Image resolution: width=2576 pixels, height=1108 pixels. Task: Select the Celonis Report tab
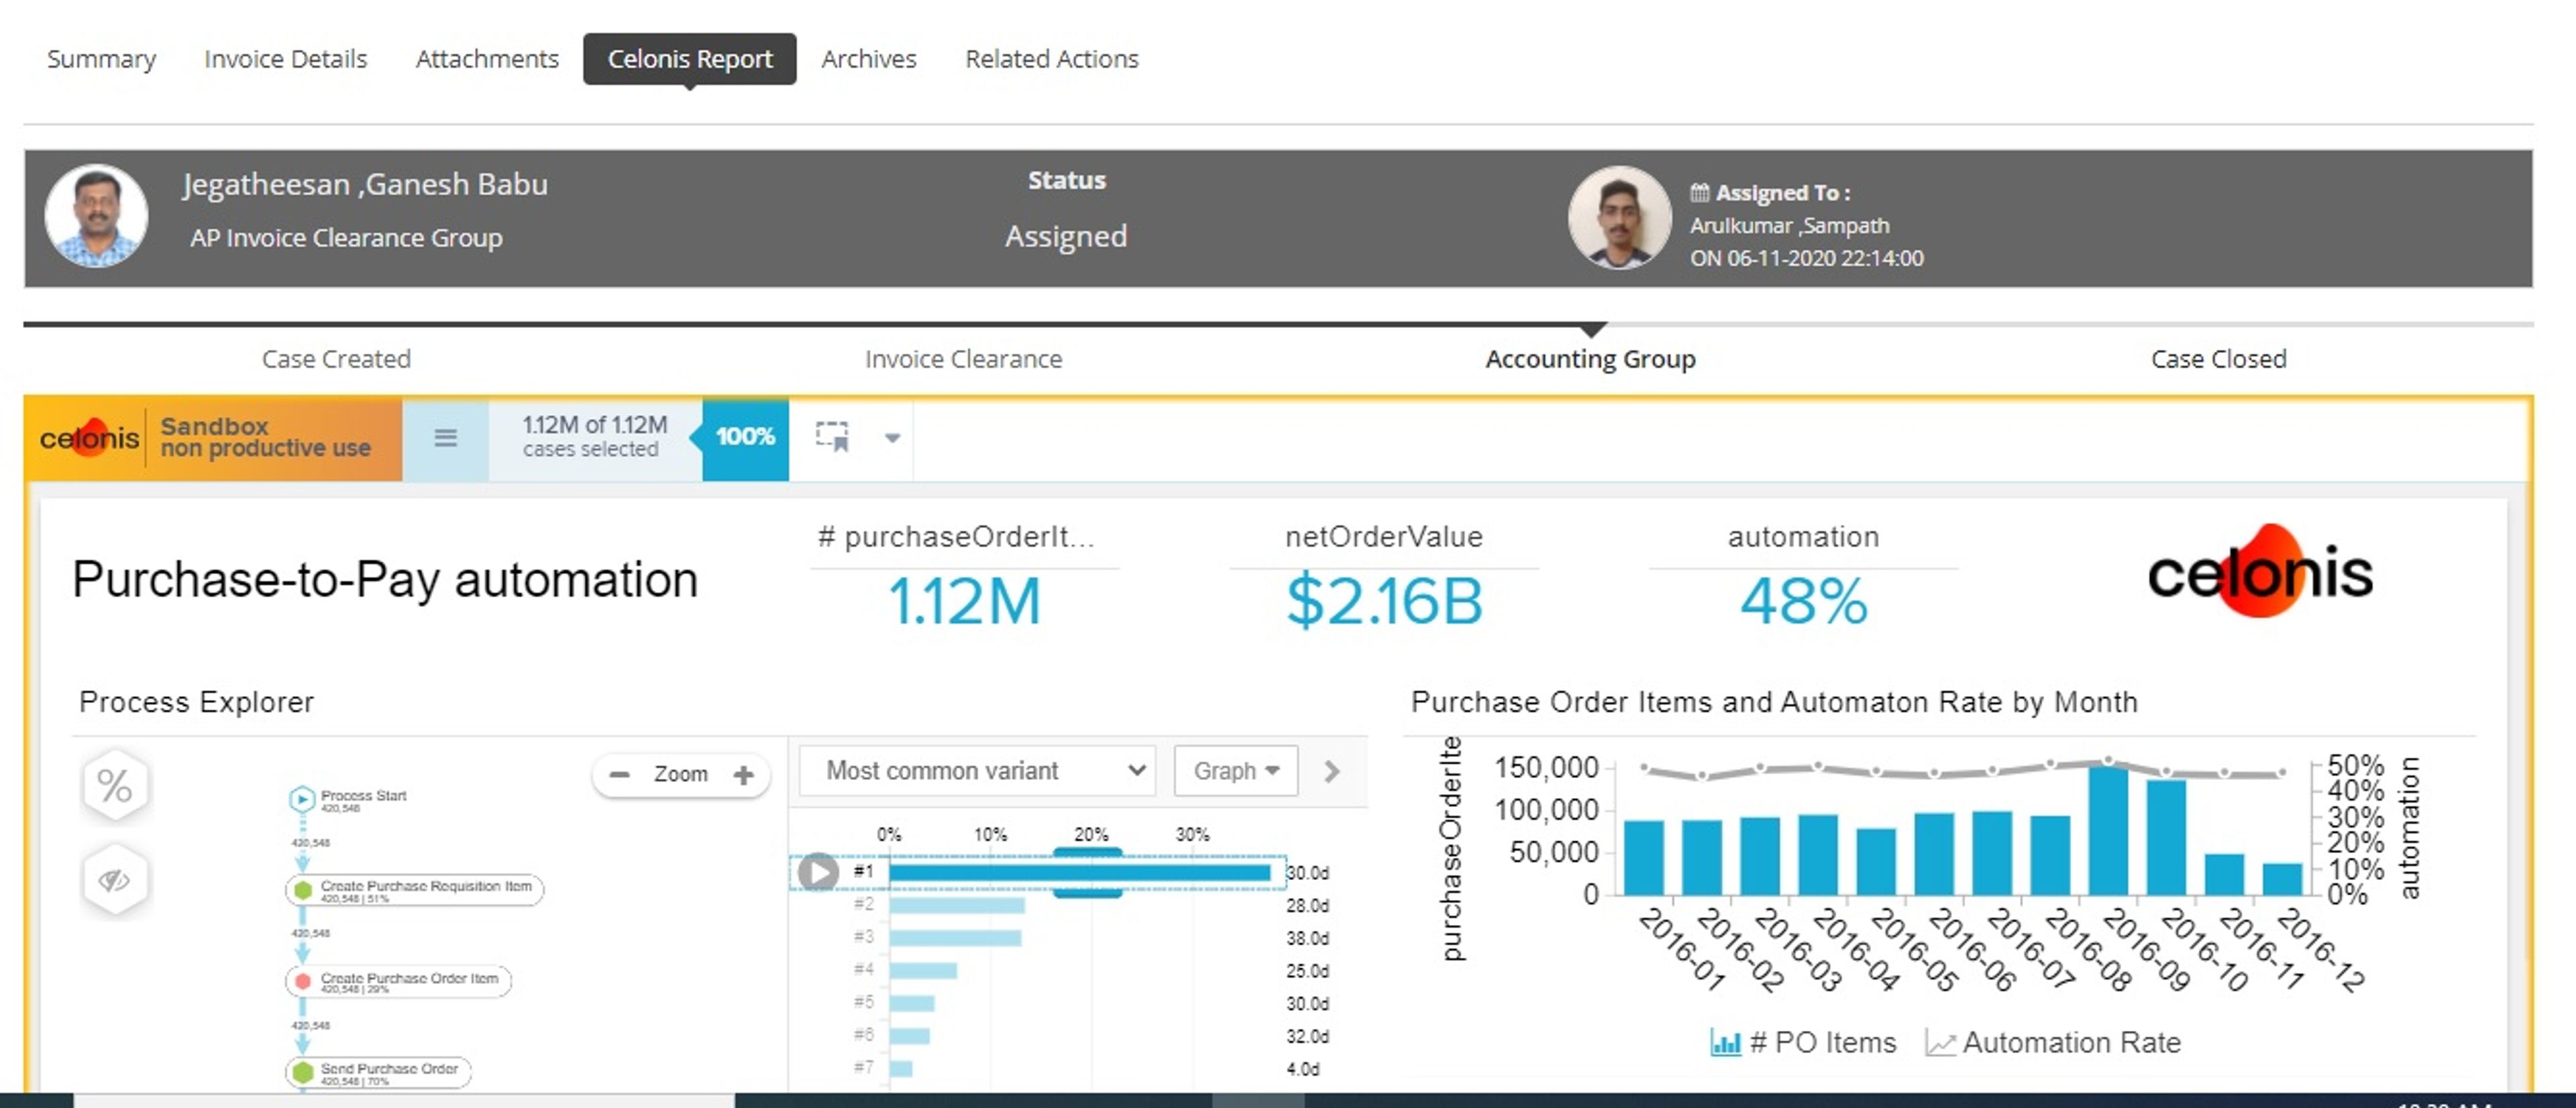(x=690, y=59)
